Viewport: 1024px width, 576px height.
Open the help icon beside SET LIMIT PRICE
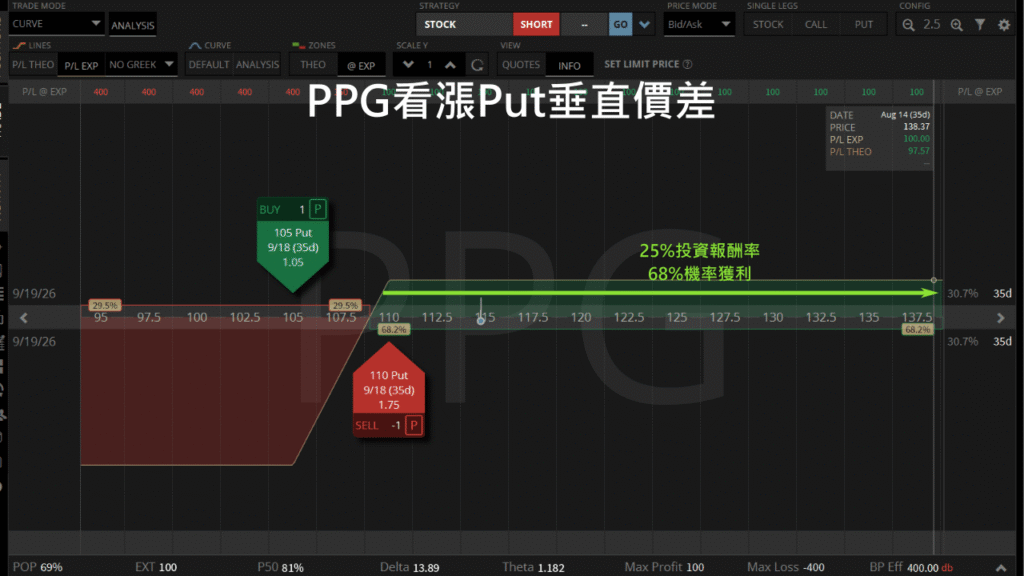687,64
